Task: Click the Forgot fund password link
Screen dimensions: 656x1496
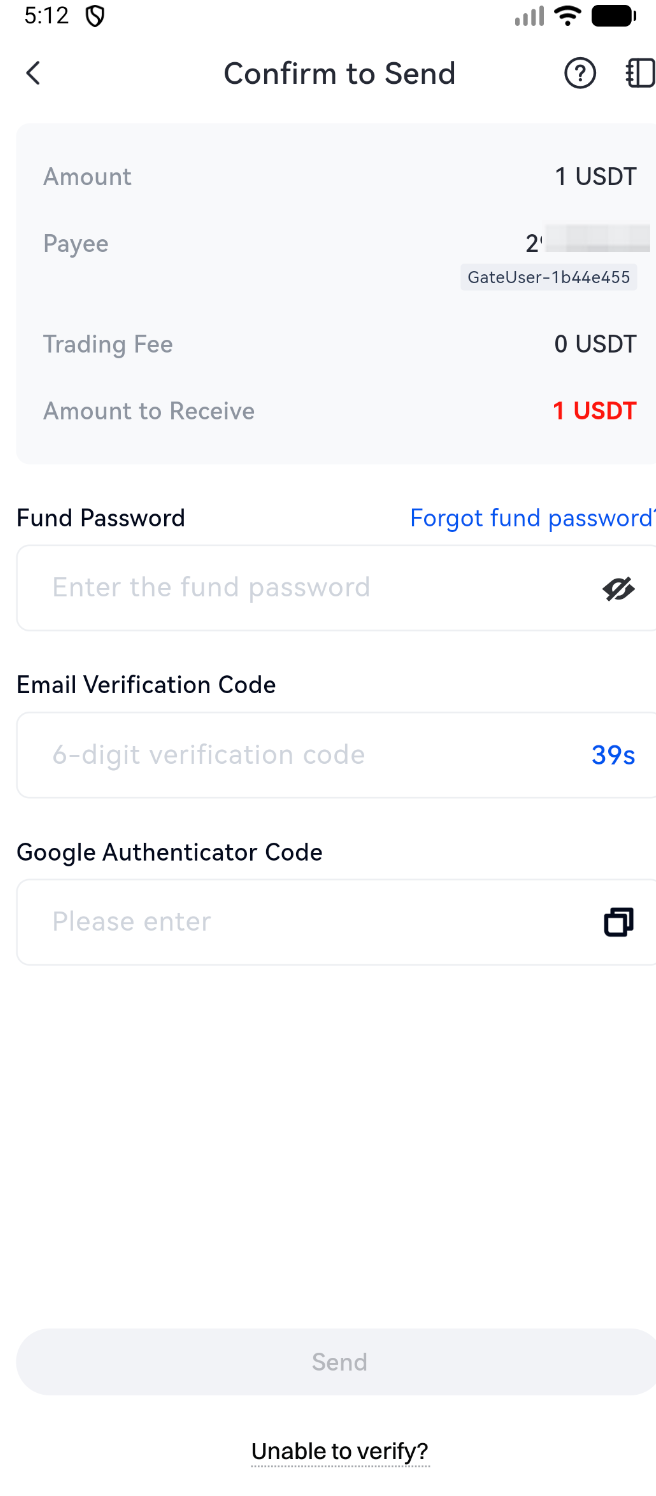Action: tap(532, 518)
